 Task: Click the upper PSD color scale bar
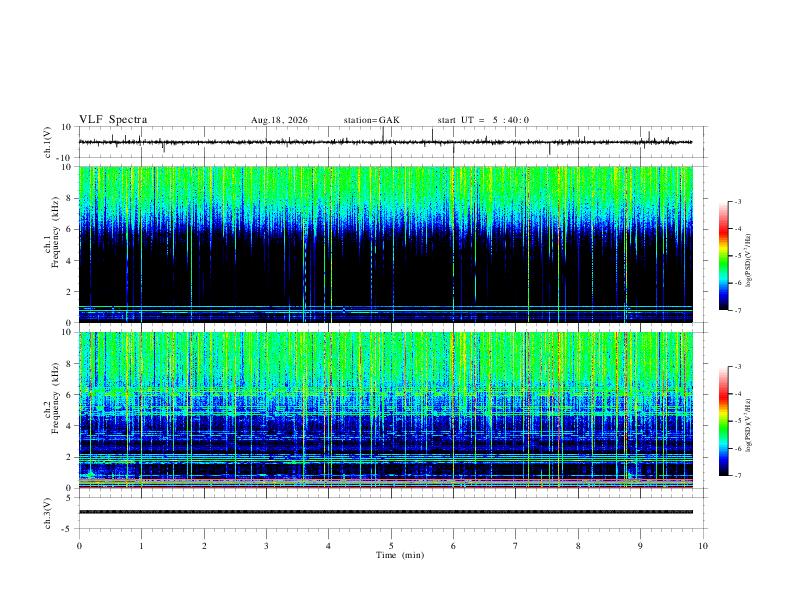click(x=723, y=256)
